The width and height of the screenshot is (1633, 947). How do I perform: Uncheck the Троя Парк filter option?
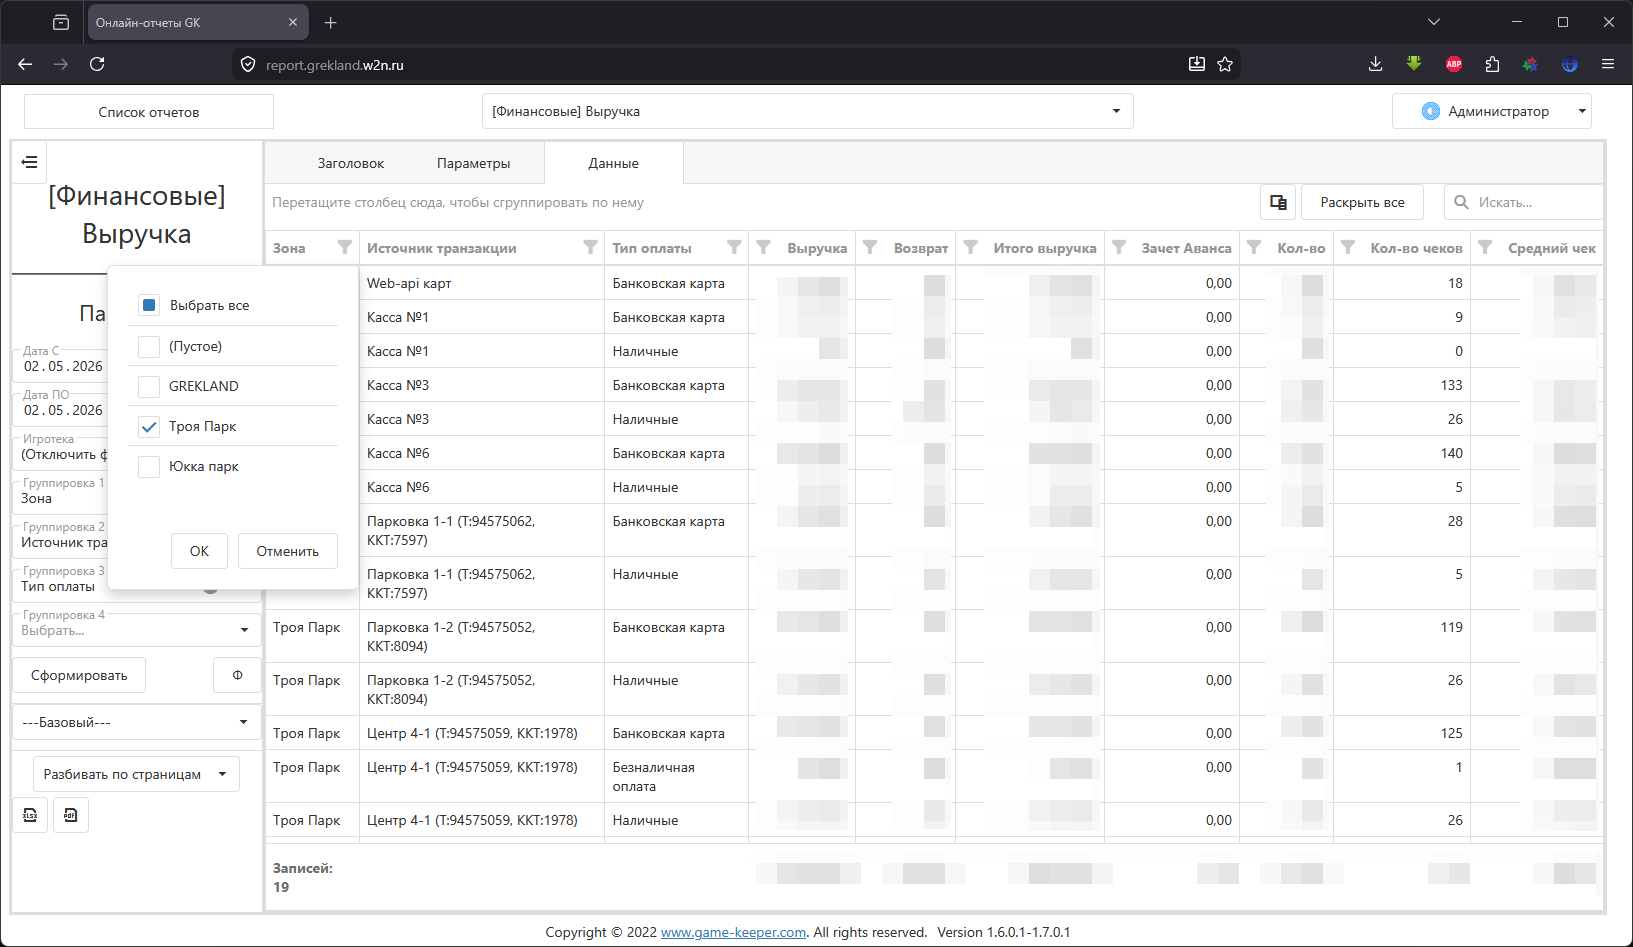coord(149,426)
